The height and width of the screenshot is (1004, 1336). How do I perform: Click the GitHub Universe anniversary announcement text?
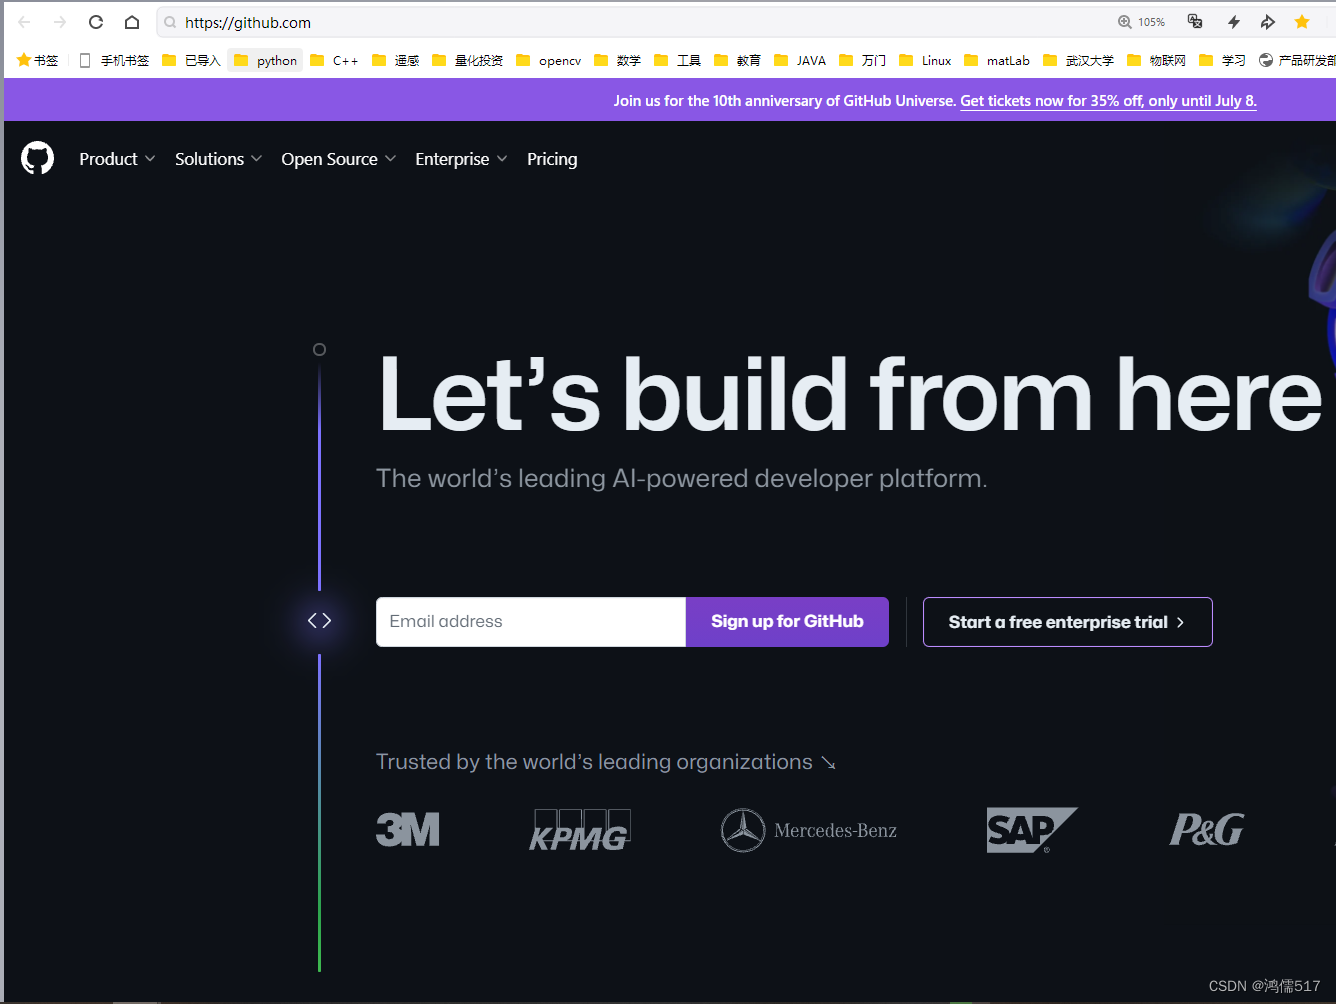tap(784, 101)
